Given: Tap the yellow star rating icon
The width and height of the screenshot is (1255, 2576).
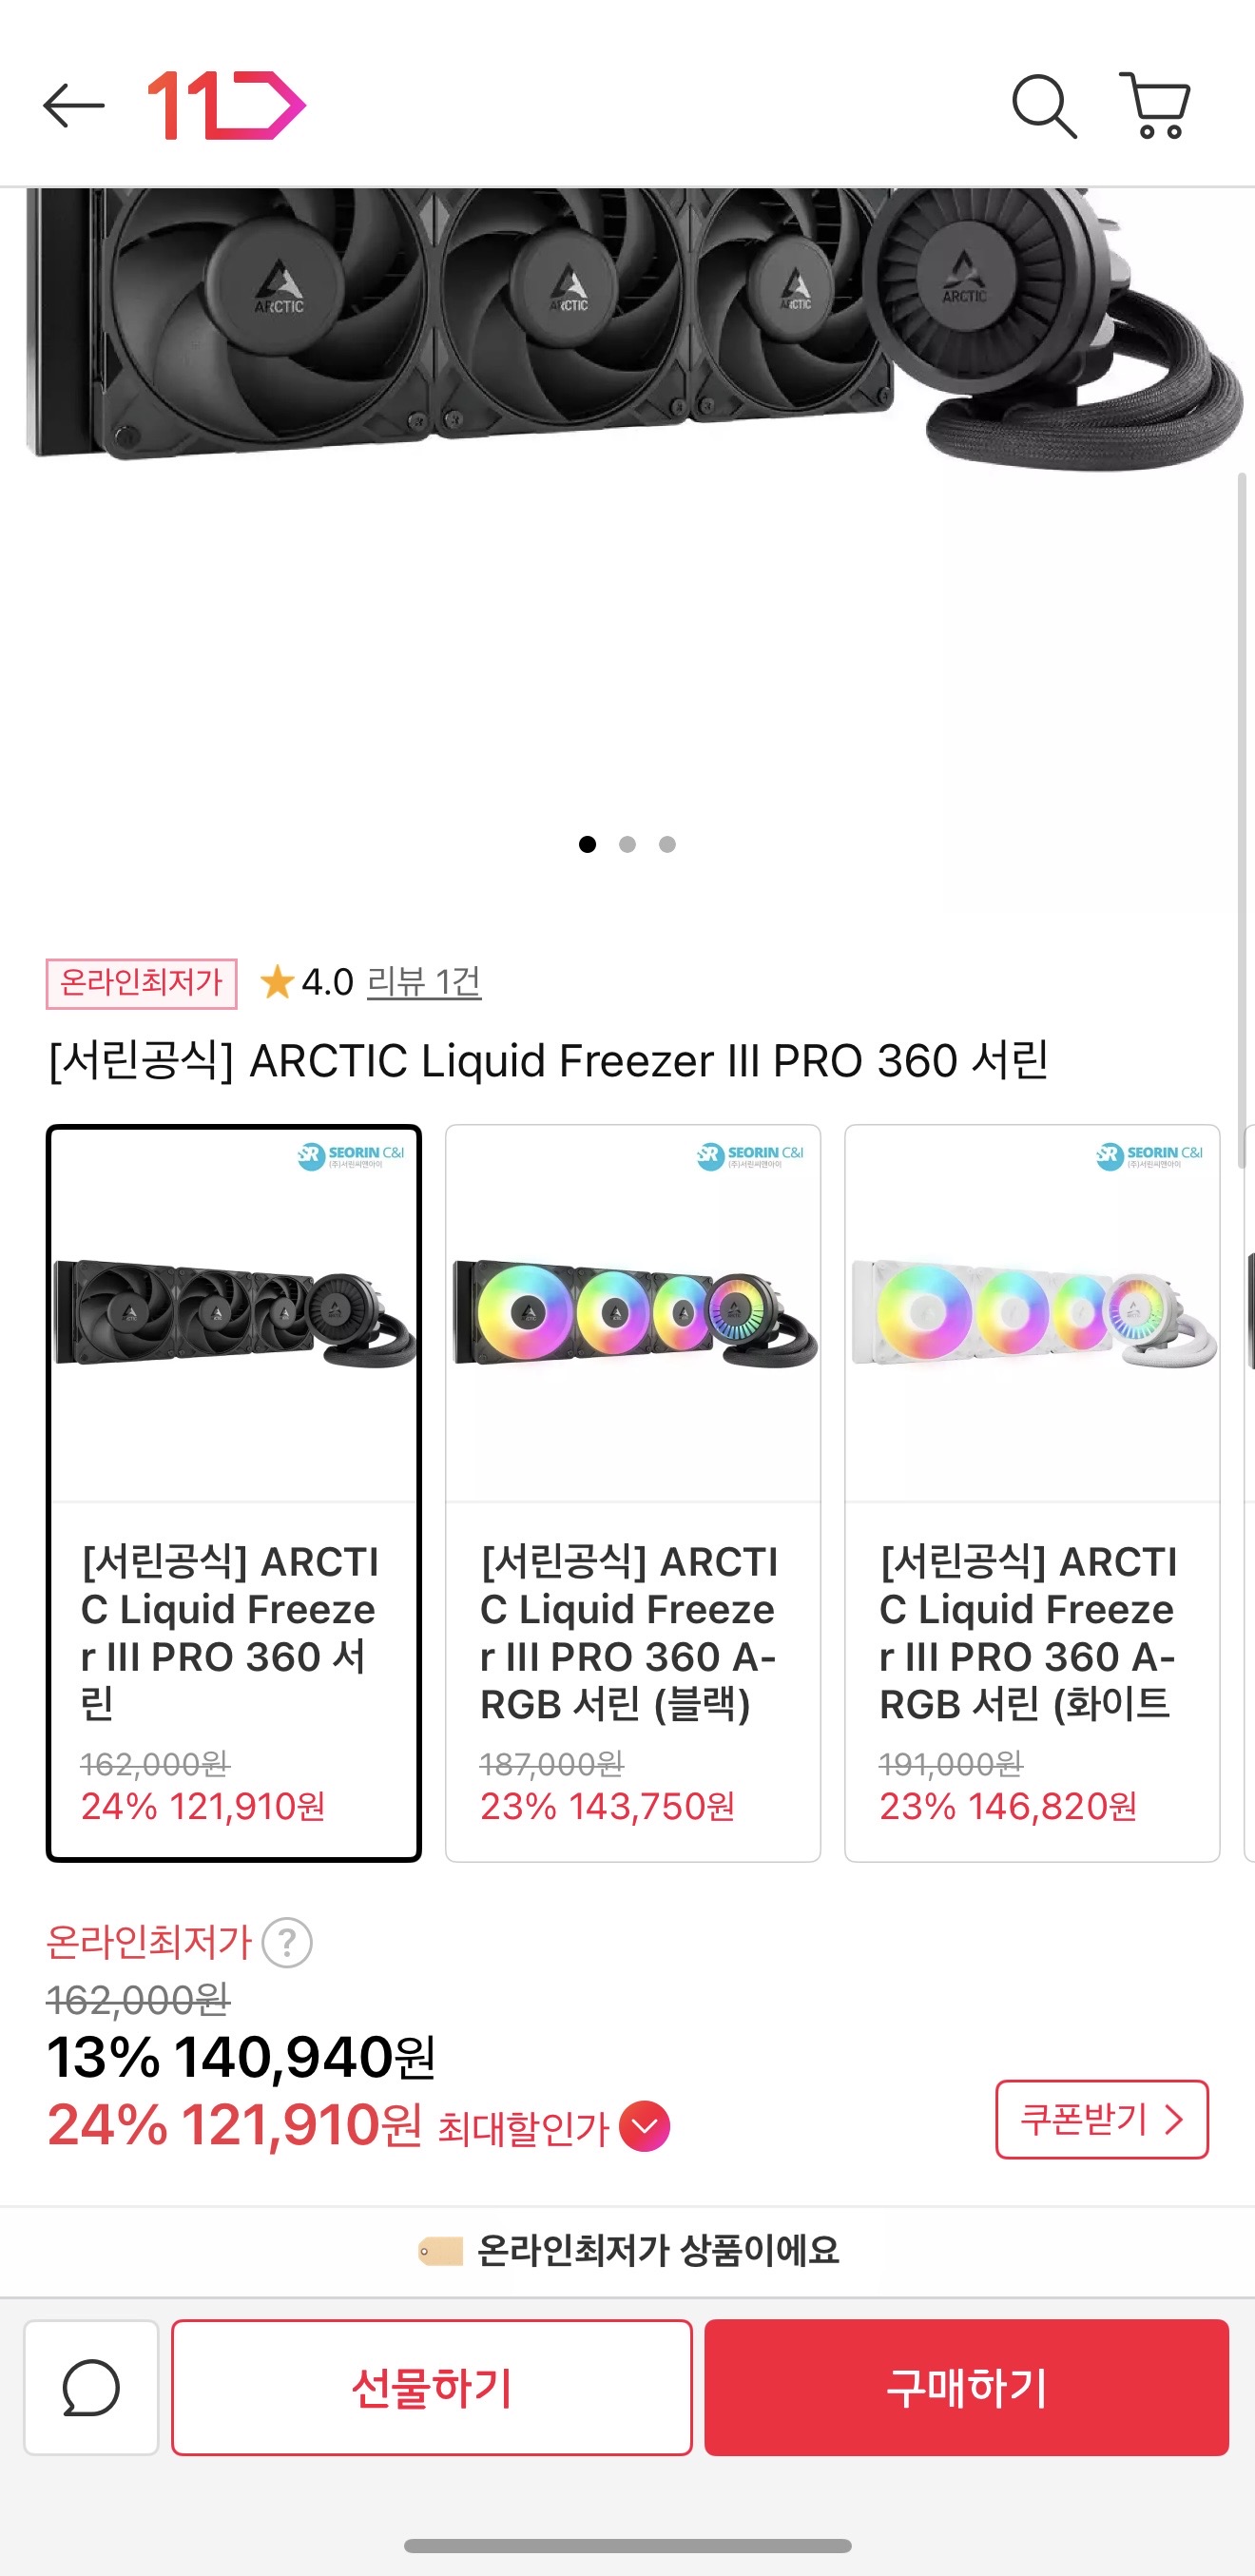Looking at the screenshot, I should point(276,982).
